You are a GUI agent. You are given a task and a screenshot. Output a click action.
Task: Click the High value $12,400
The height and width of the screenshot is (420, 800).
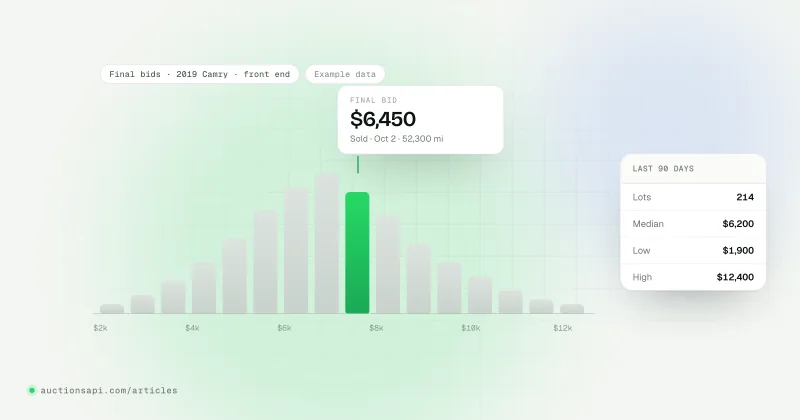735,277
